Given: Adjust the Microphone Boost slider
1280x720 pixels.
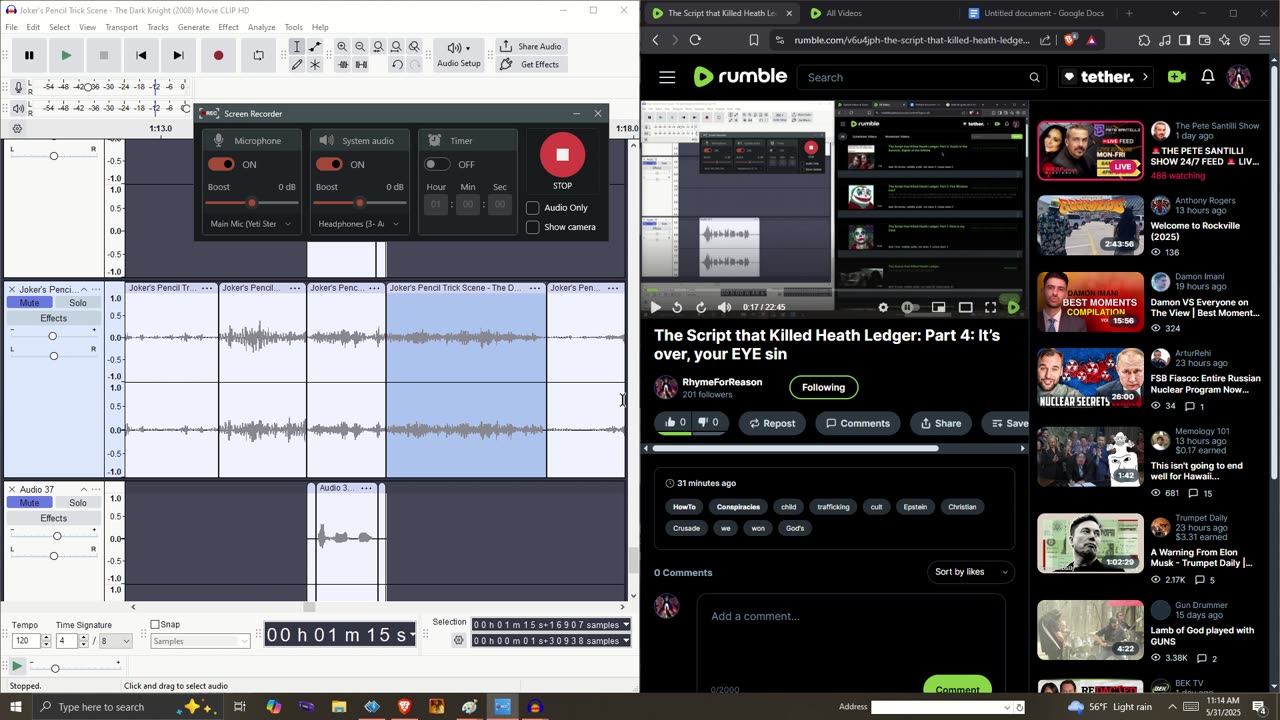Looking at the screenshot, I should 251,203.
